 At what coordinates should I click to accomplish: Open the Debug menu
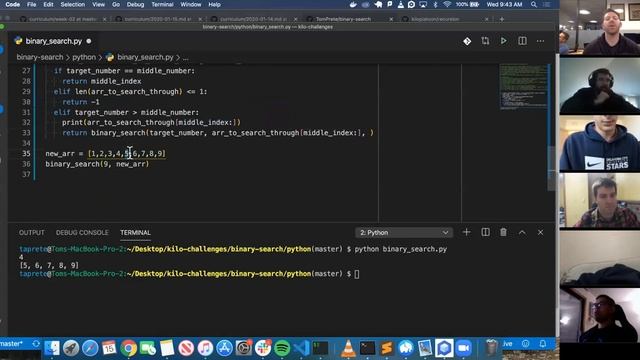(x=135, y=4)
